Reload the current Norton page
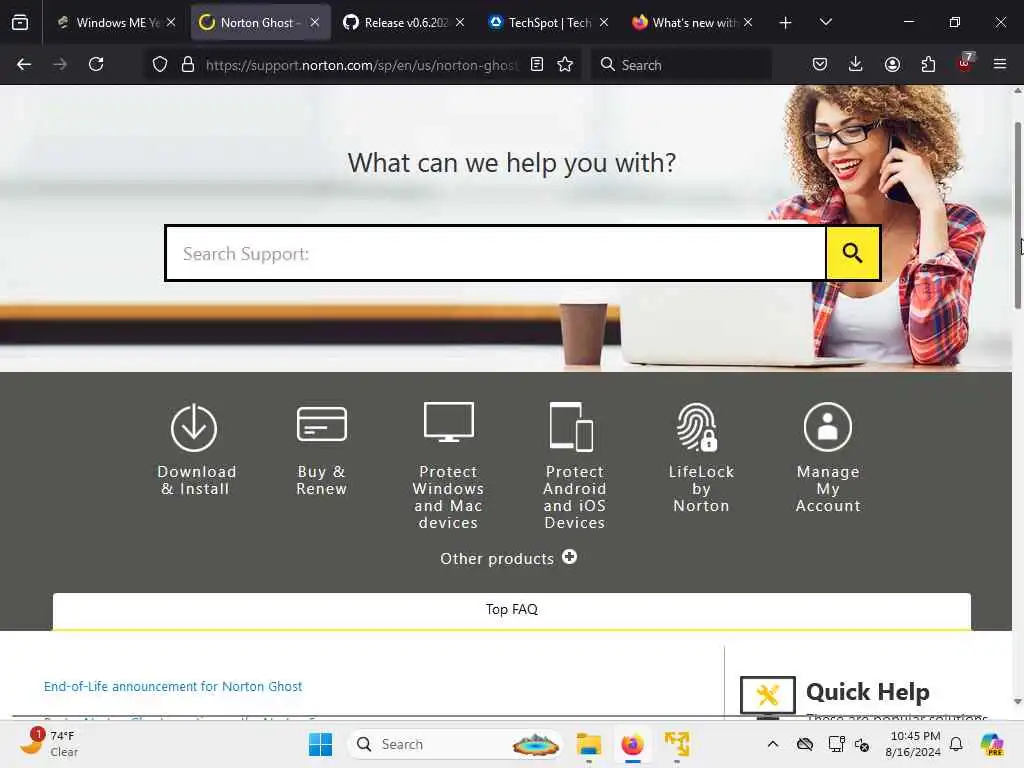 [96, 64]
